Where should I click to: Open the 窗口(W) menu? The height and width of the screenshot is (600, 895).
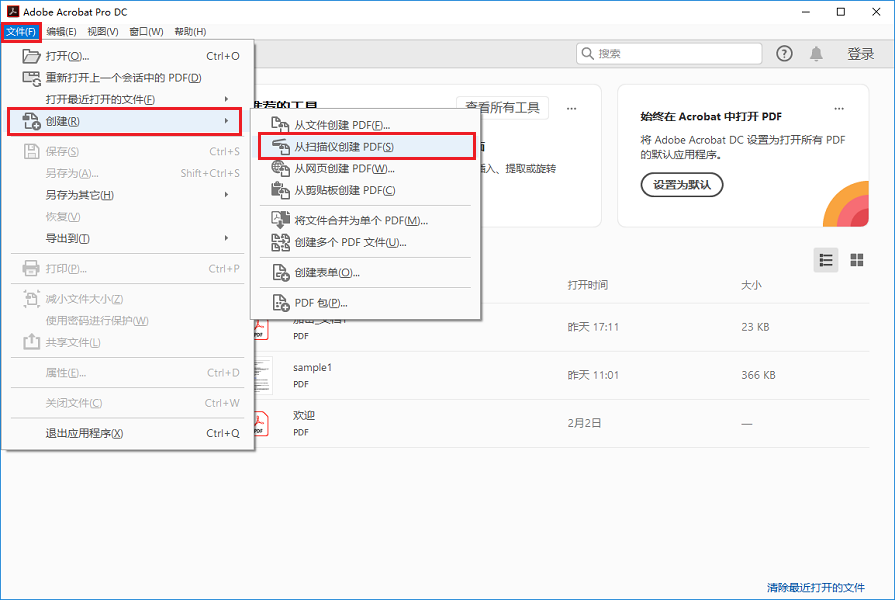tap(146, 31)
